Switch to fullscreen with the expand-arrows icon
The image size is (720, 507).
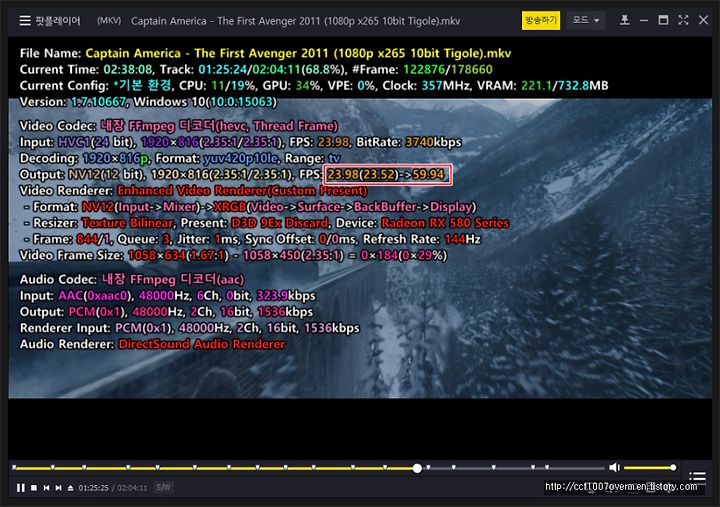(x=683, y=20)
